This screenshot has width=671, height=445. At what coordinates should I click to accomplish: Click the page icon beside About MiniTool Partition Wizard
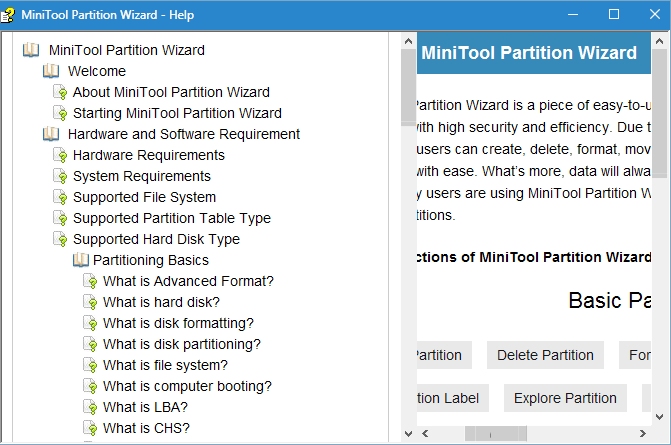point(60,92)
